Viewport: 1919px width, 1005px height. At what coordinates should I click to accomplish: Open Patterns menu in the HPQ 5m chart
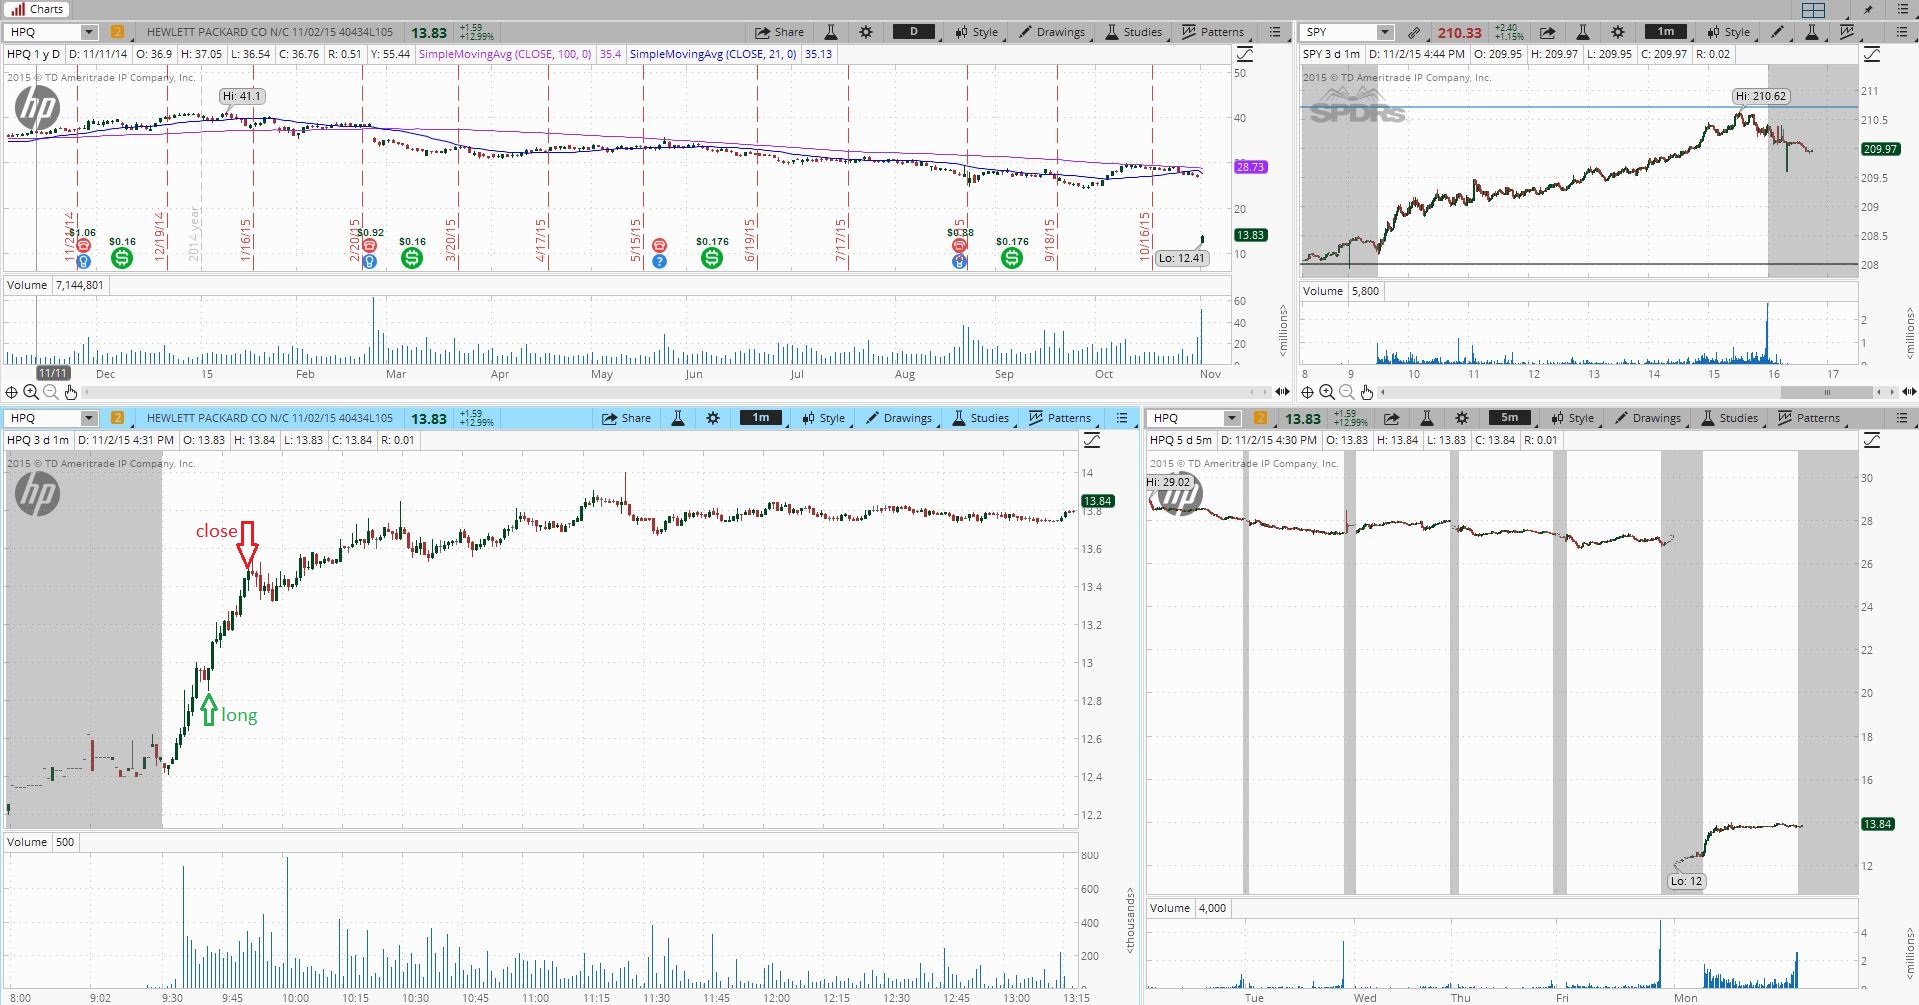click(1809, 418)
